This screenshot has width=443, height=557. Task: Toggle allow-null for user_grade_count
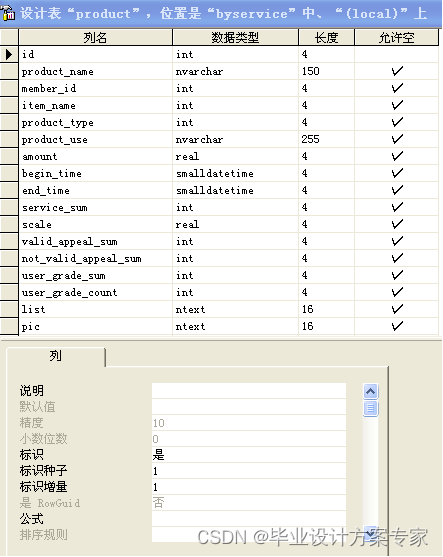coord(397,293)
